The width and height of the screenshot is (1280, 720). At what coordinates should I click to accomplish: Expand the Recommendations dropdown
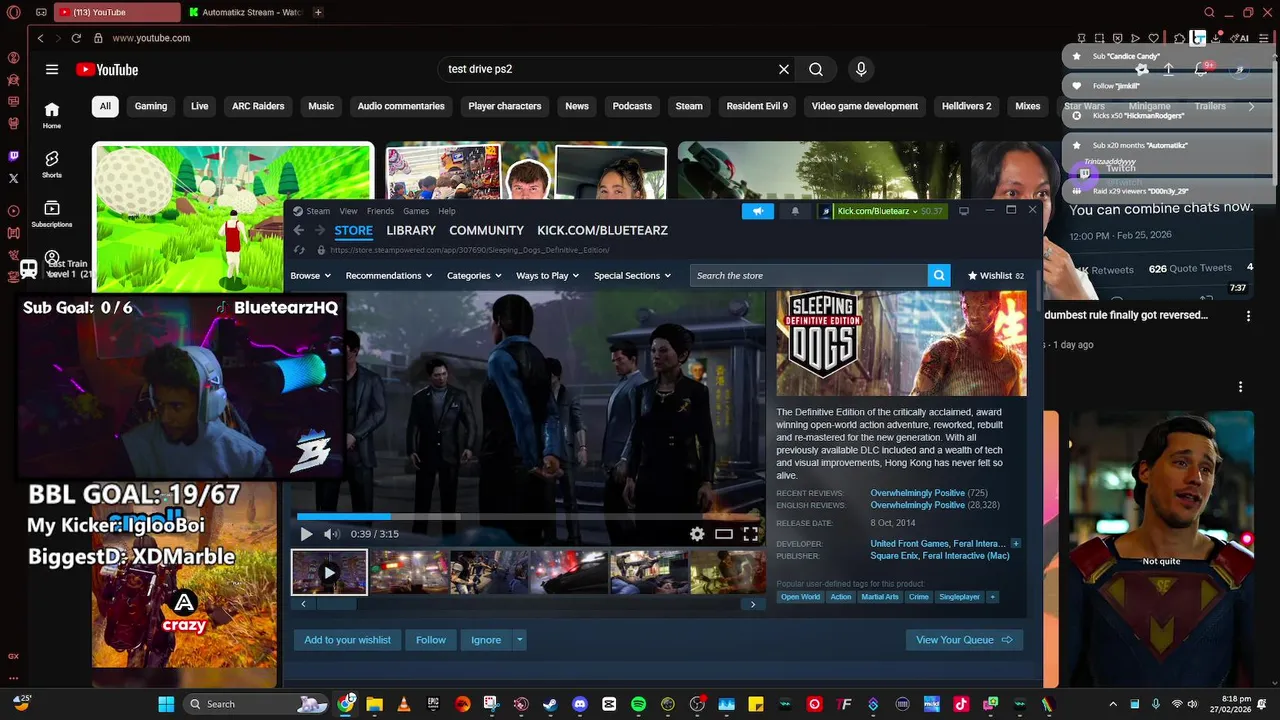389,275
